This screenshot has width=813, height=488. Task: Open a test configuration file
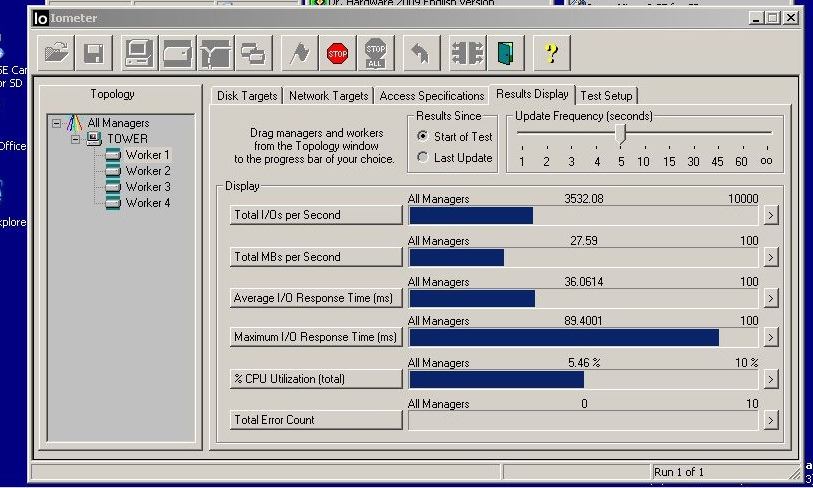click(x=56, y=53)
